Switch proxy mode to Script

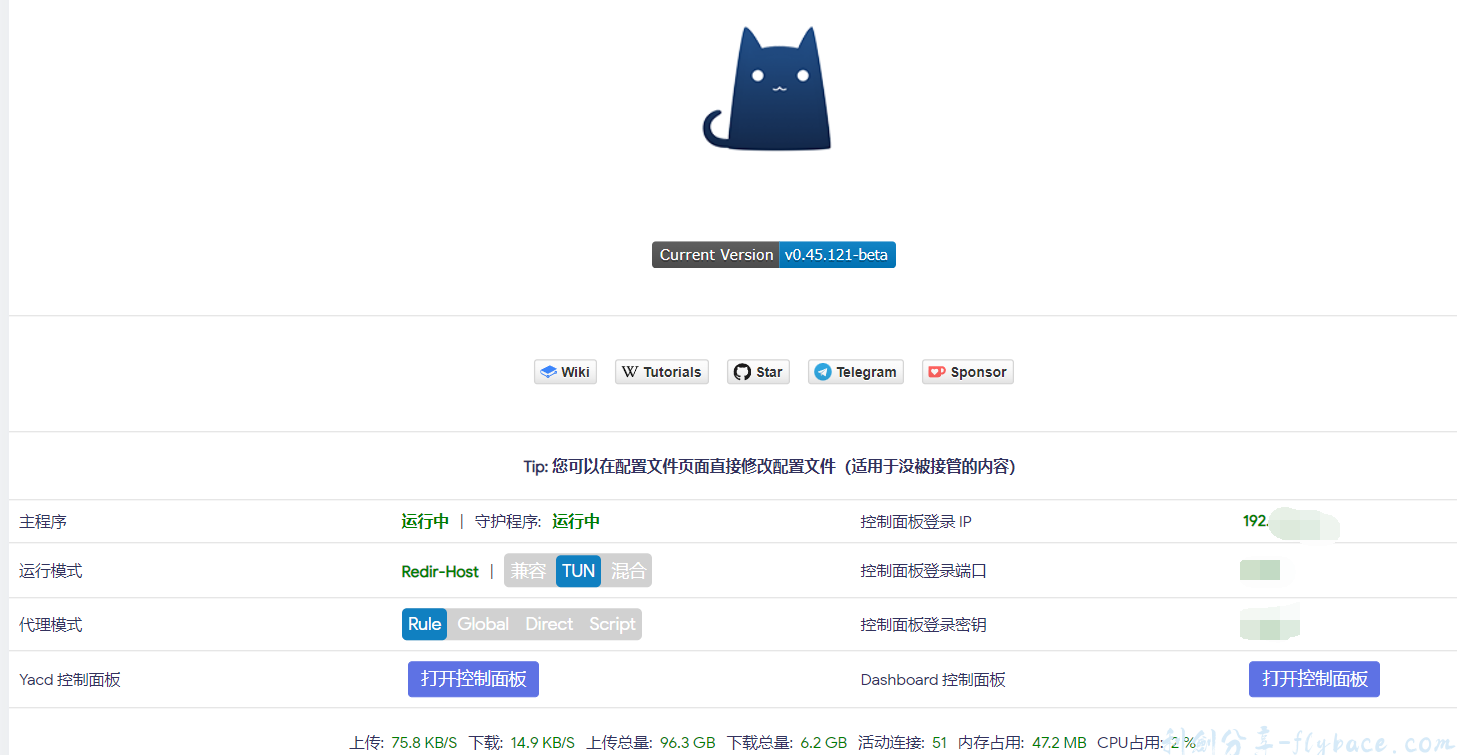[x=612, y=624]
